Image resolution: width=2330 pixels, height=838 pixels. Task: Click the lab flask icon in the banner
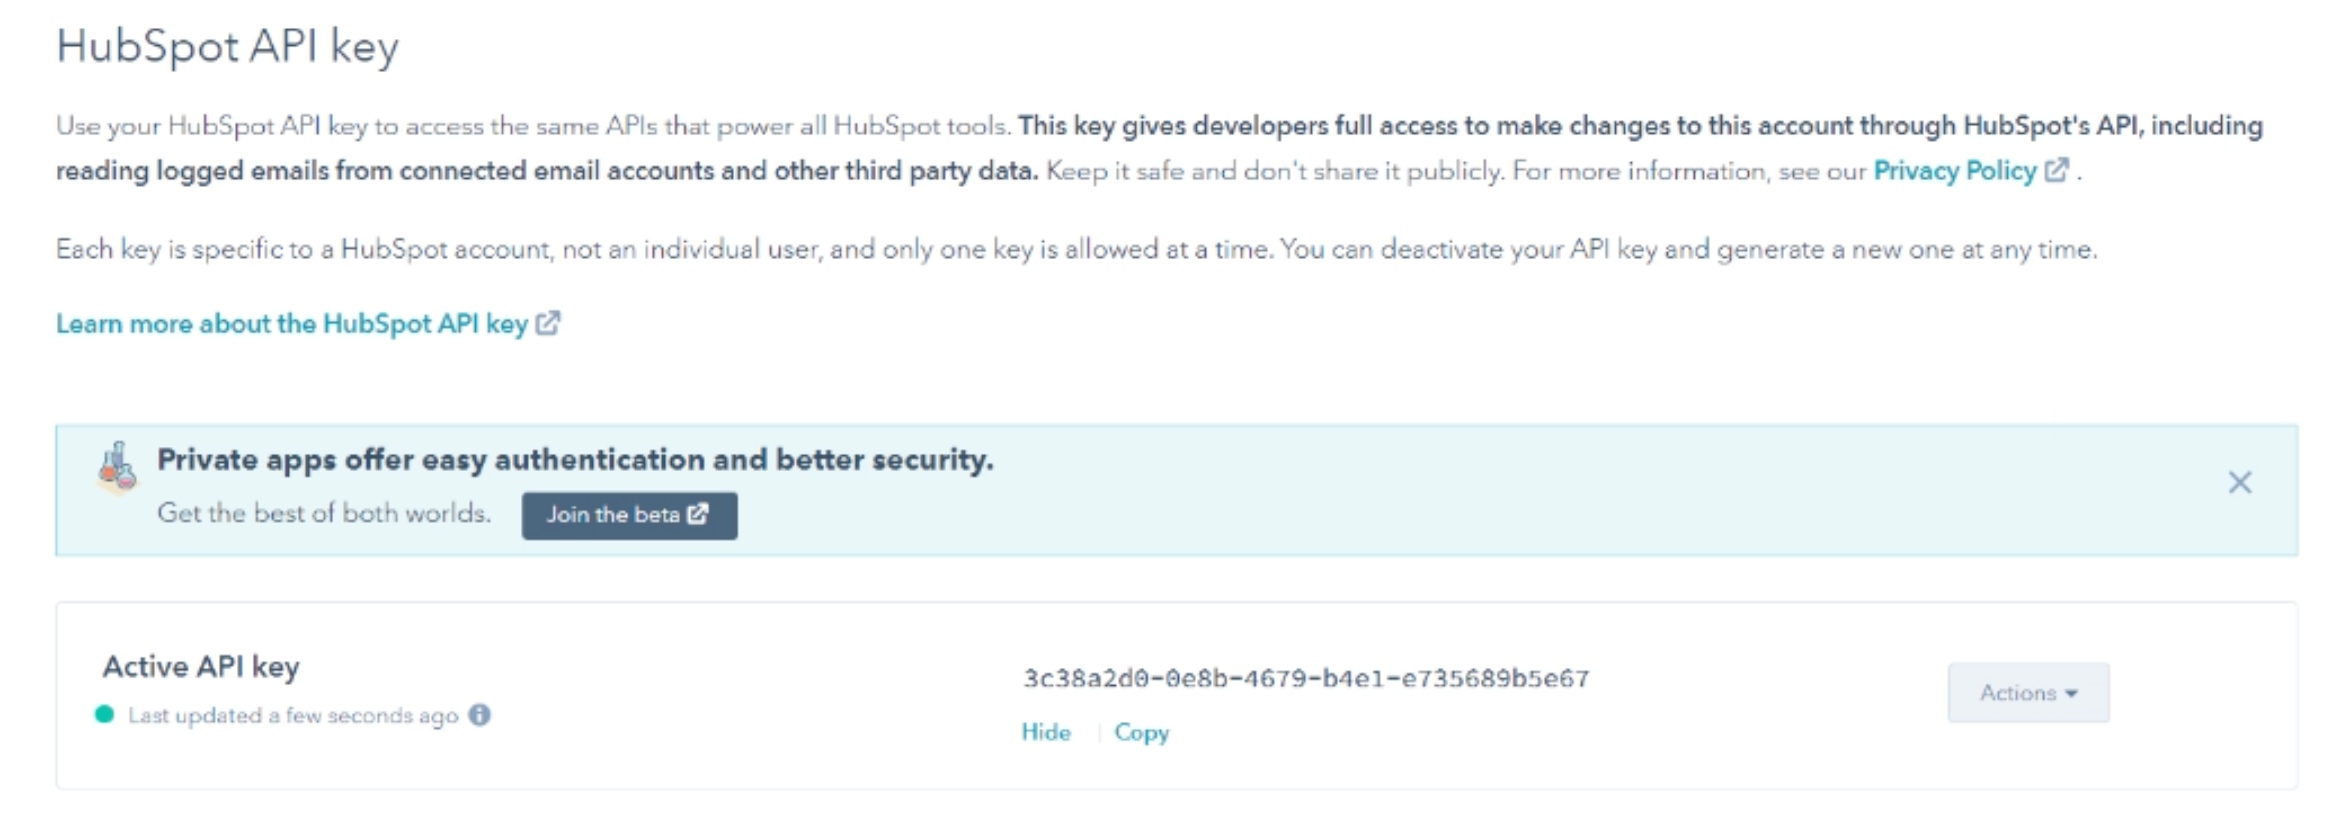click(117, 467)
